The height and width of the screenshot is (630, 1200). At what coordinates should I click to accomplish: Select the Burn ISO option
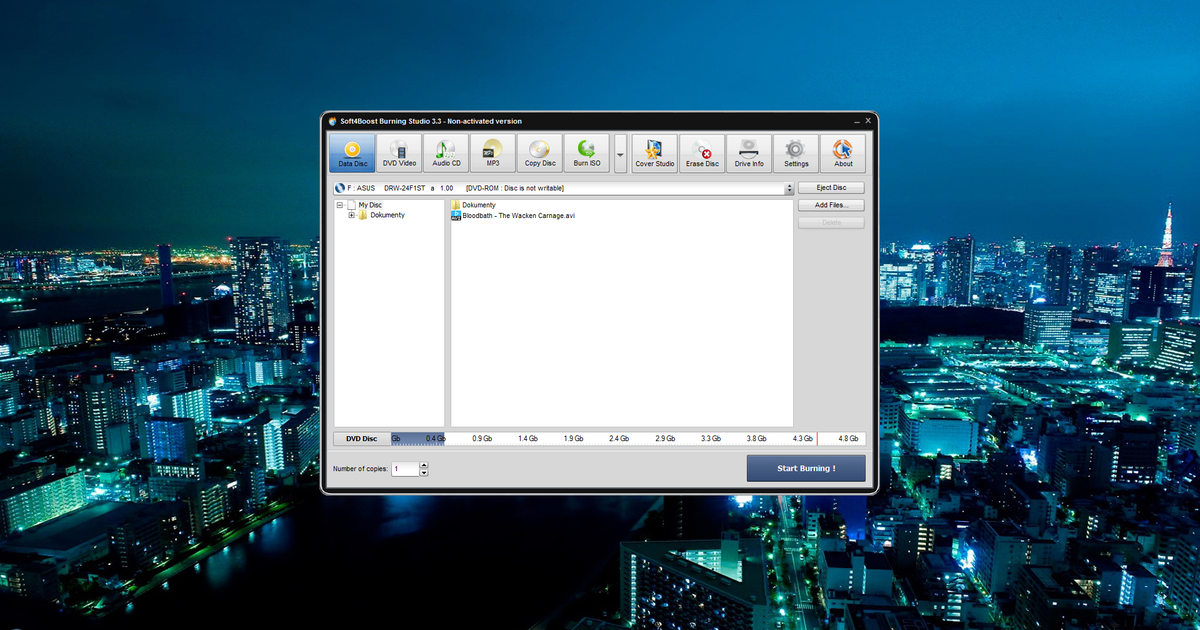click(587, 154)
